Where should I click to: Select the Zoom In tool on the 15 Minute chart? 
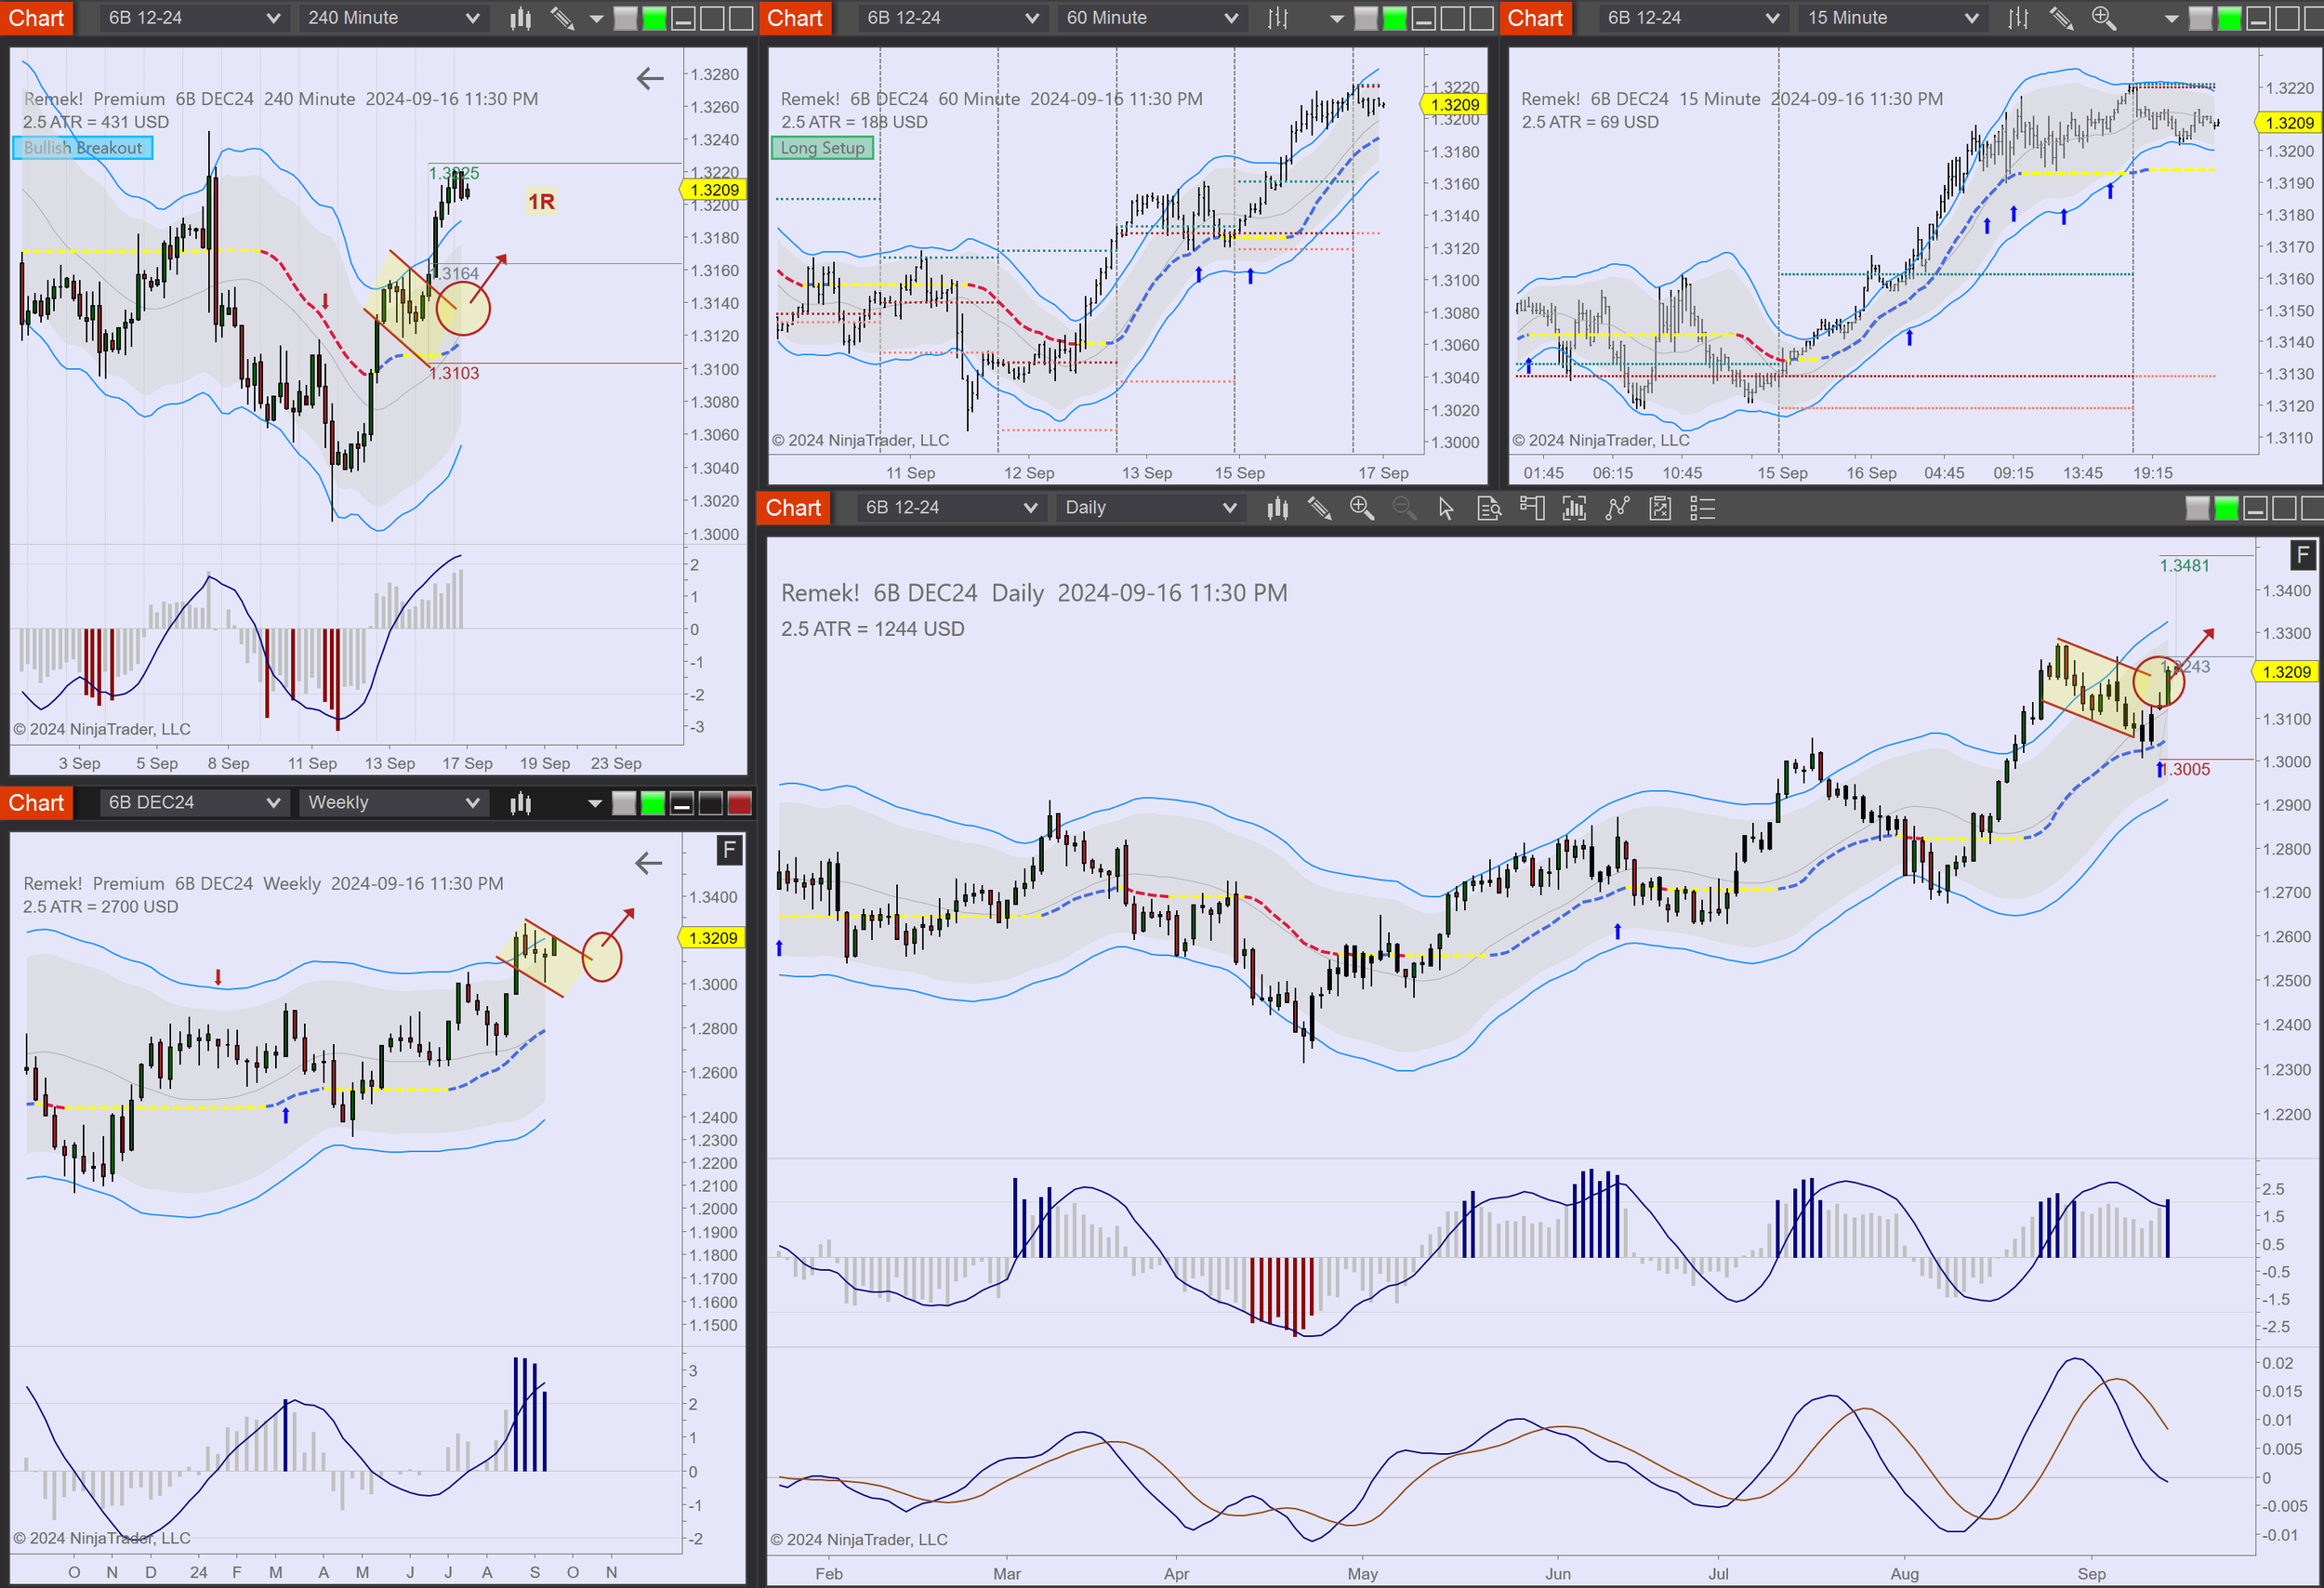(x=2103, y=18)
